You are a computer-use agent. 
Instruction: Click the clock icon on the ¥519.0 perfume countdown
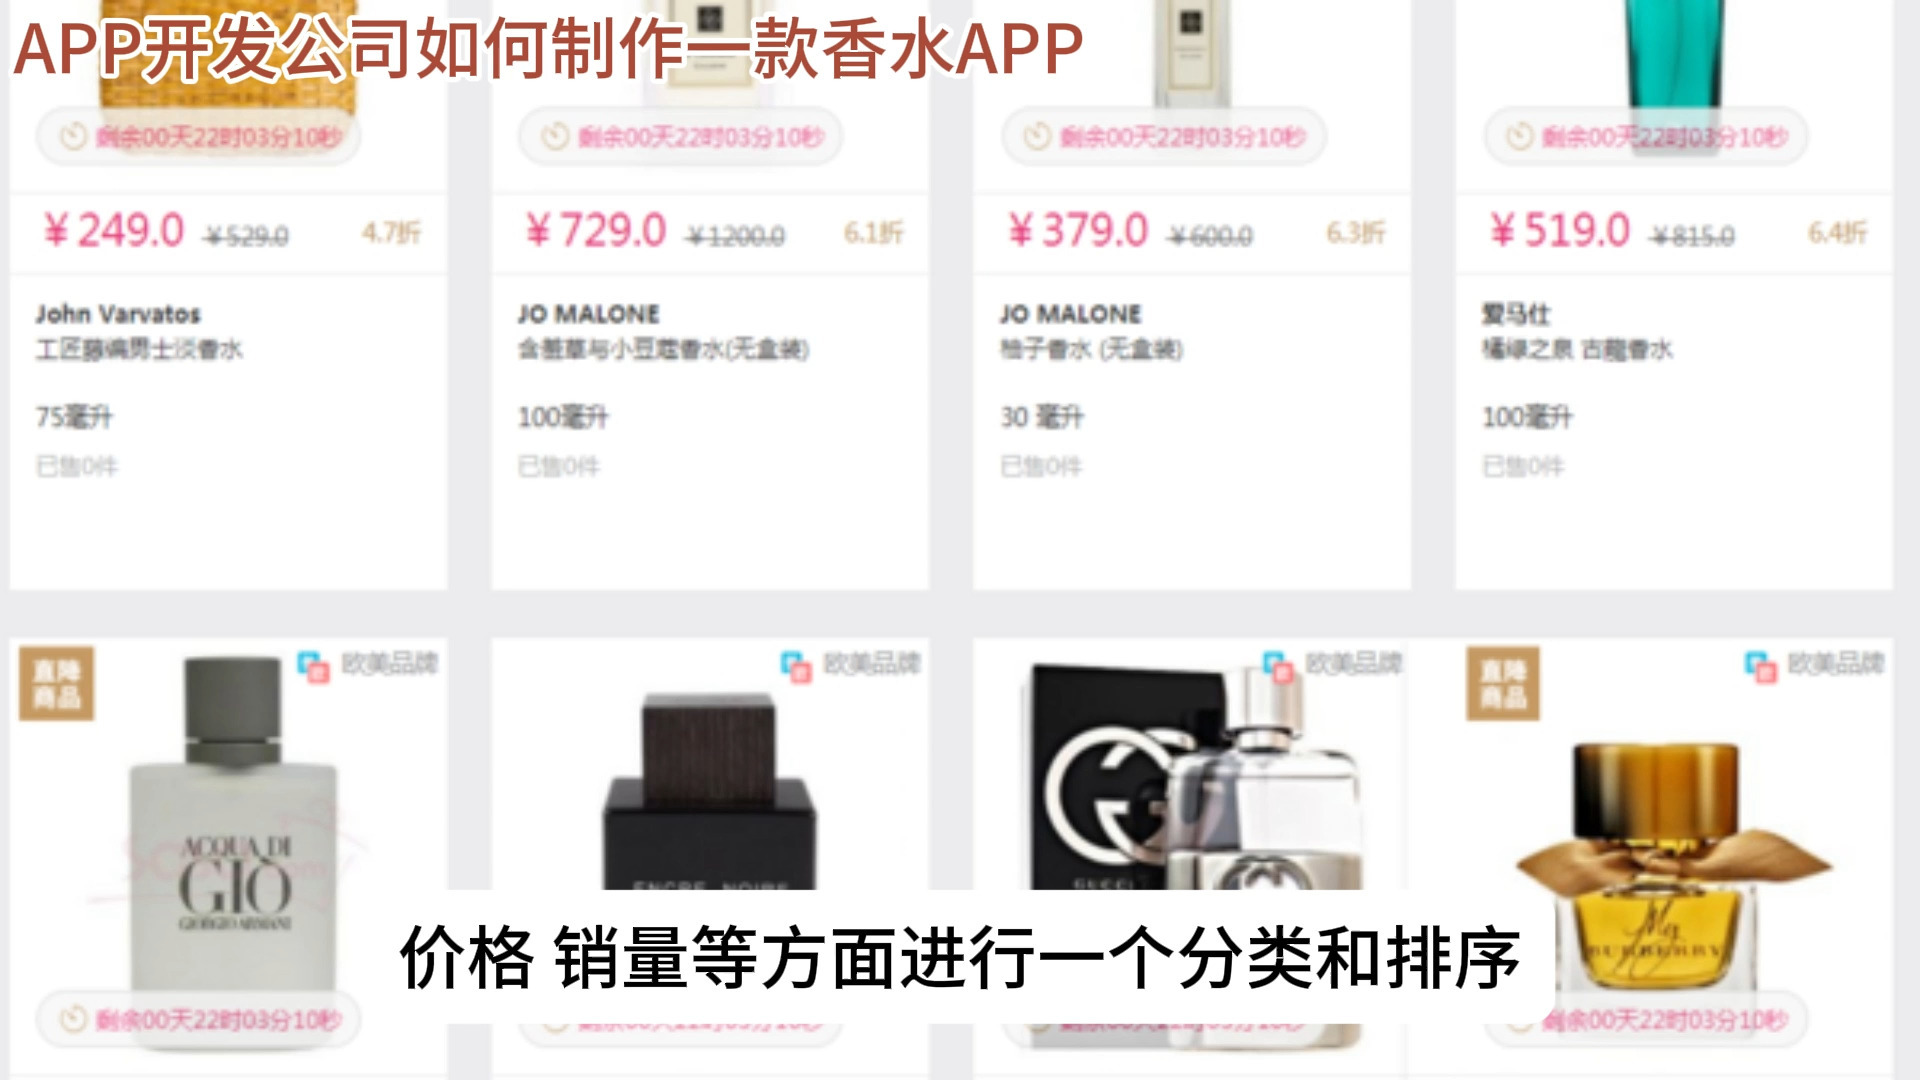[x=1520, y=136]
